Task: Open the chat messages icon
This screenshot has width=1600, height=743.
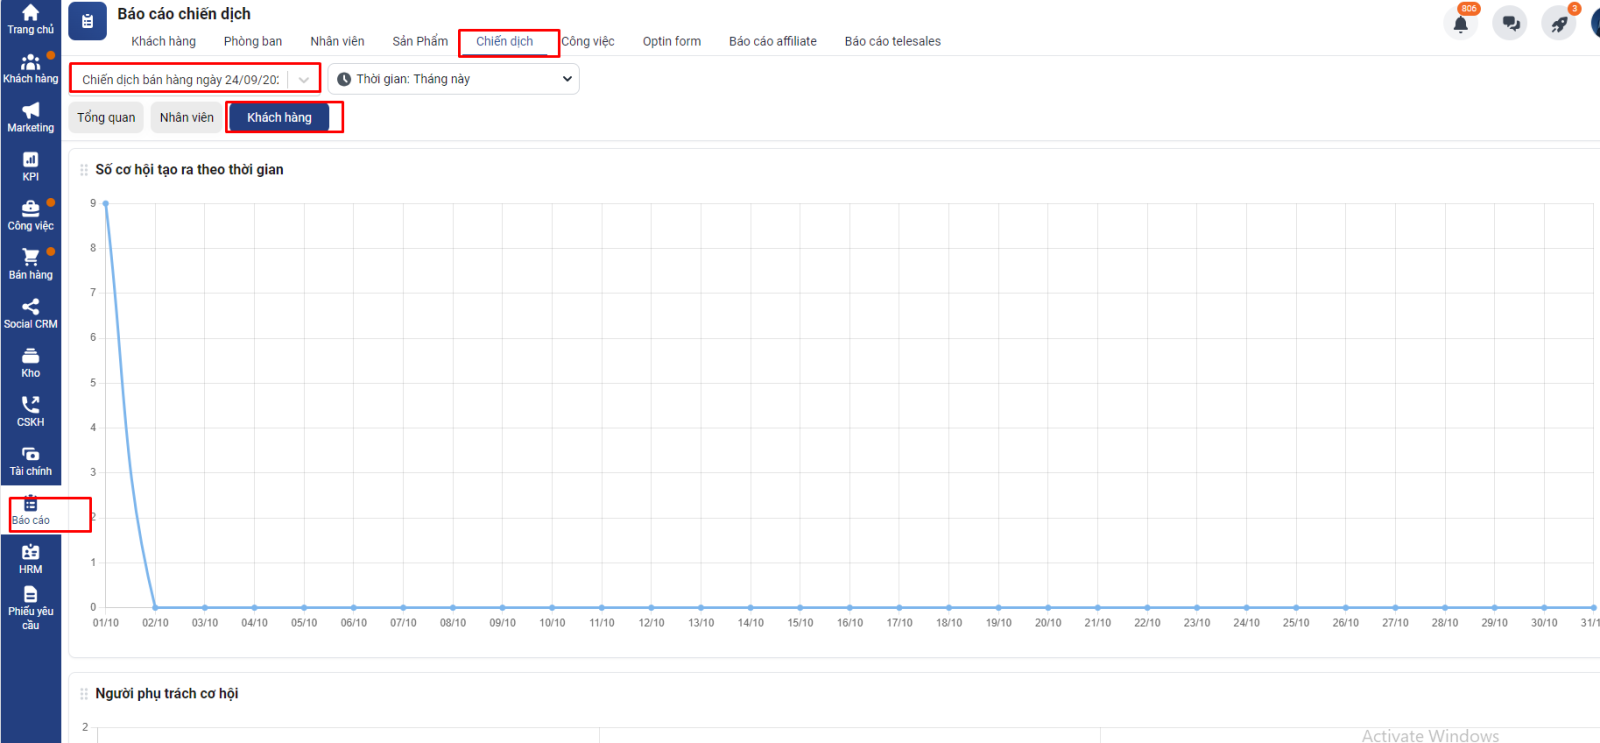Action: tap(1510, 23)
